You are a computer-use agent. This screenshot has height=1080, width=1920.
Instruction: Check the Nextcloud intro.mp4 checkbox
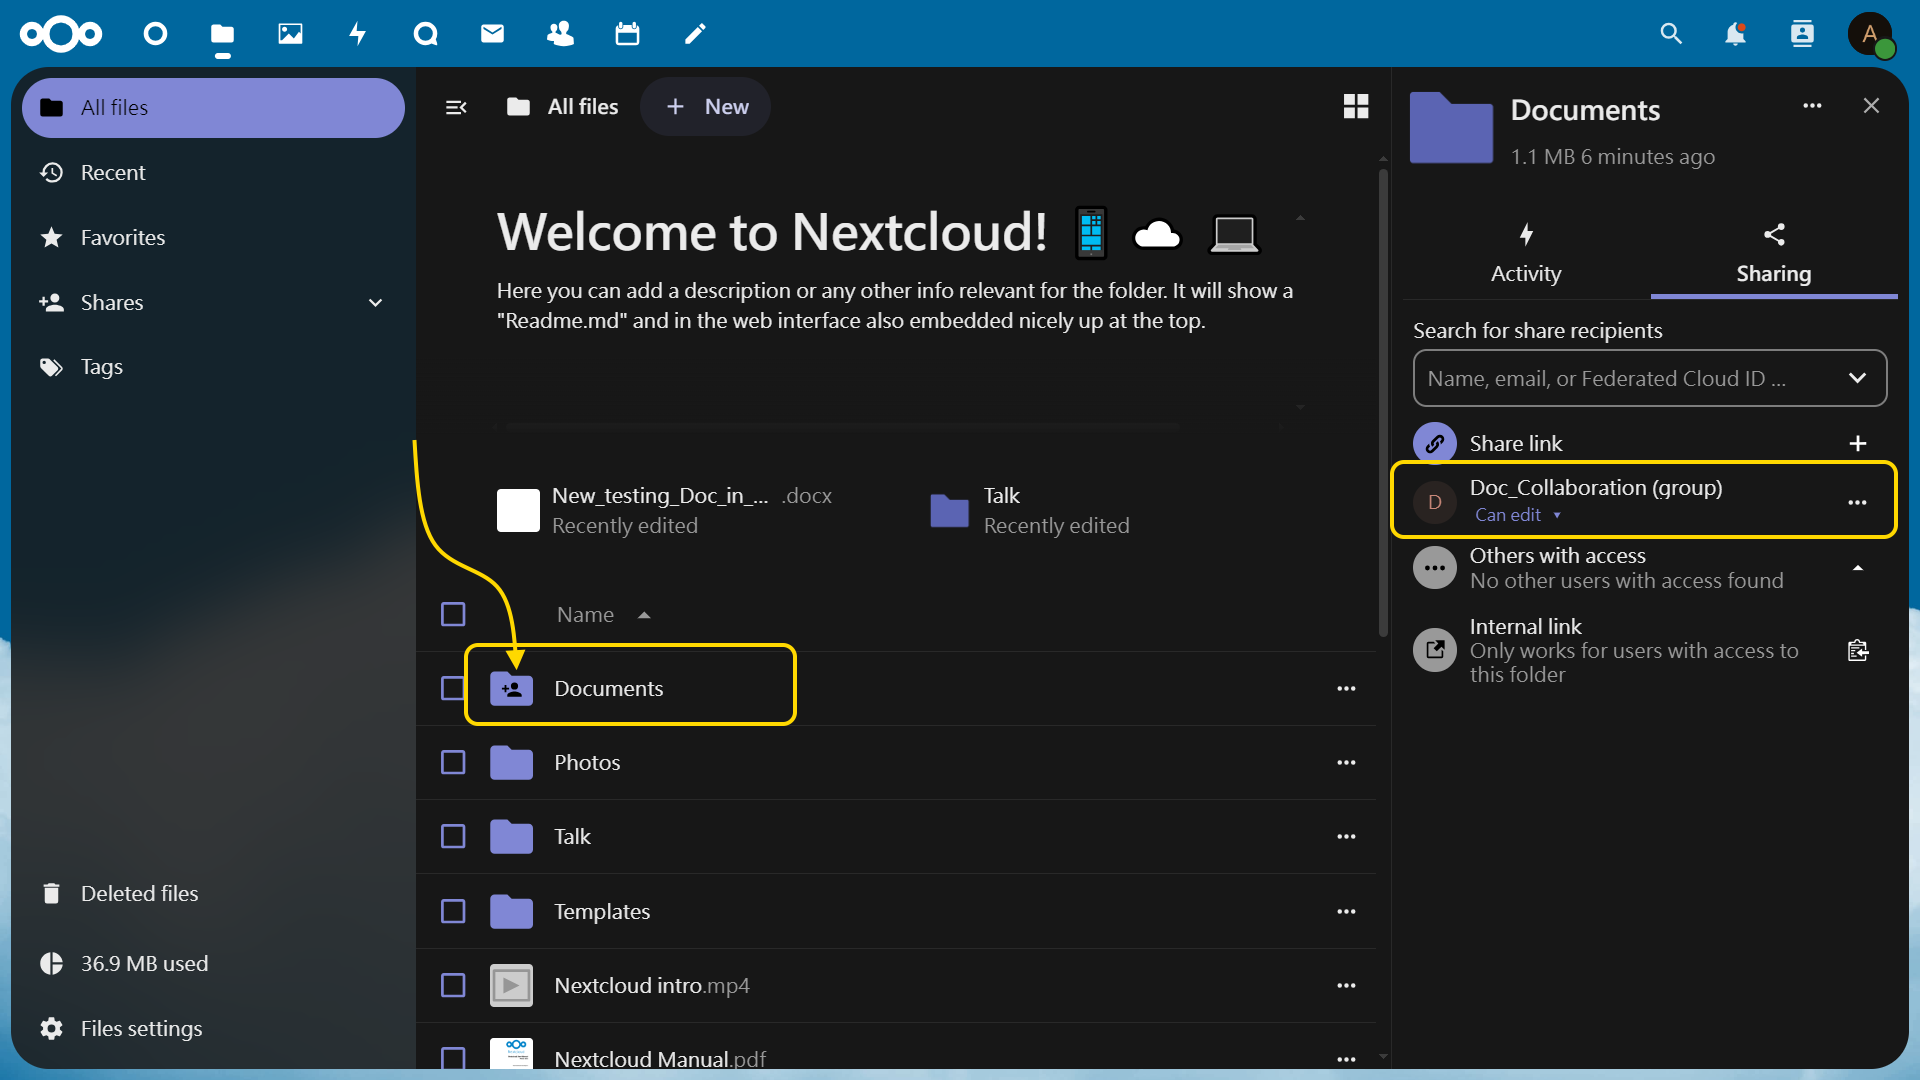pyautogui.click(x=453, y=985)
